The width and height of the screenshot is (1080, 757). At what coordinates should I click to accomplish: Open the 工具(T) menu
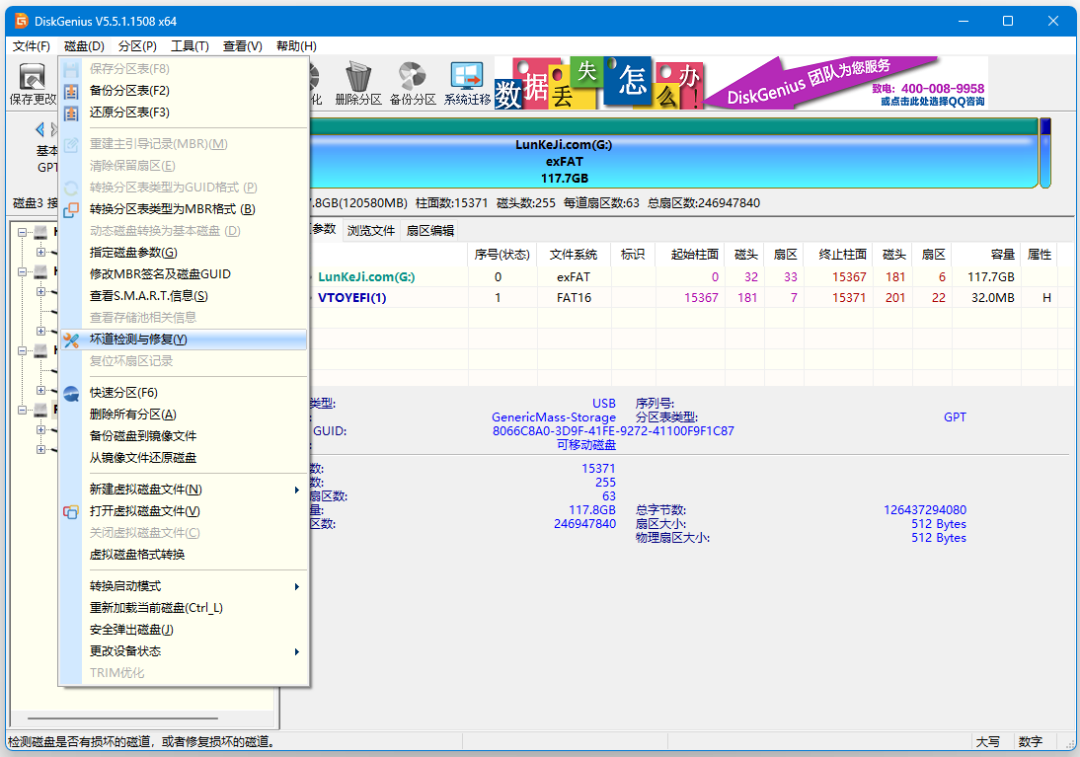(189, 46)
